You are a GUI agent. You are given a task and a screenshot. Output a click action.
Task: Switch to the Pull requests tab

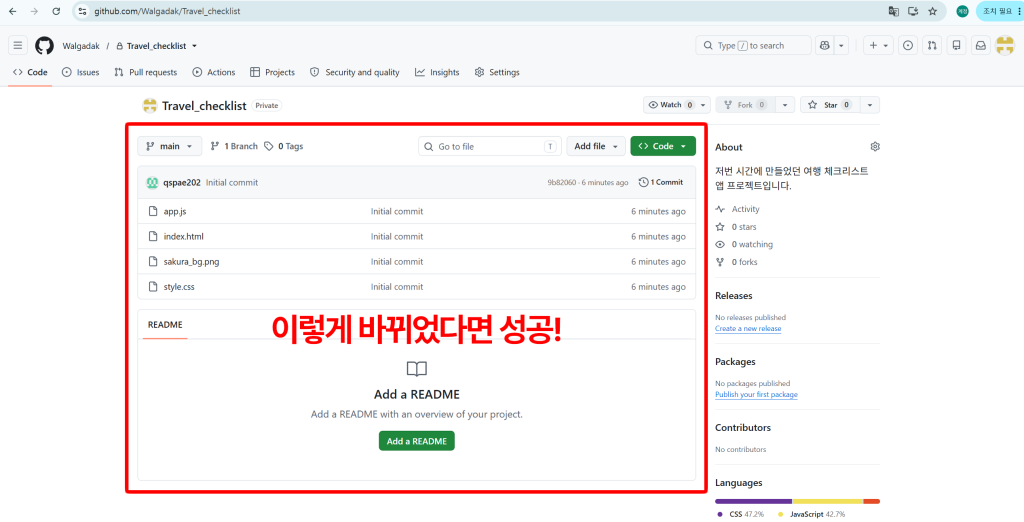(x=145, y=73)
